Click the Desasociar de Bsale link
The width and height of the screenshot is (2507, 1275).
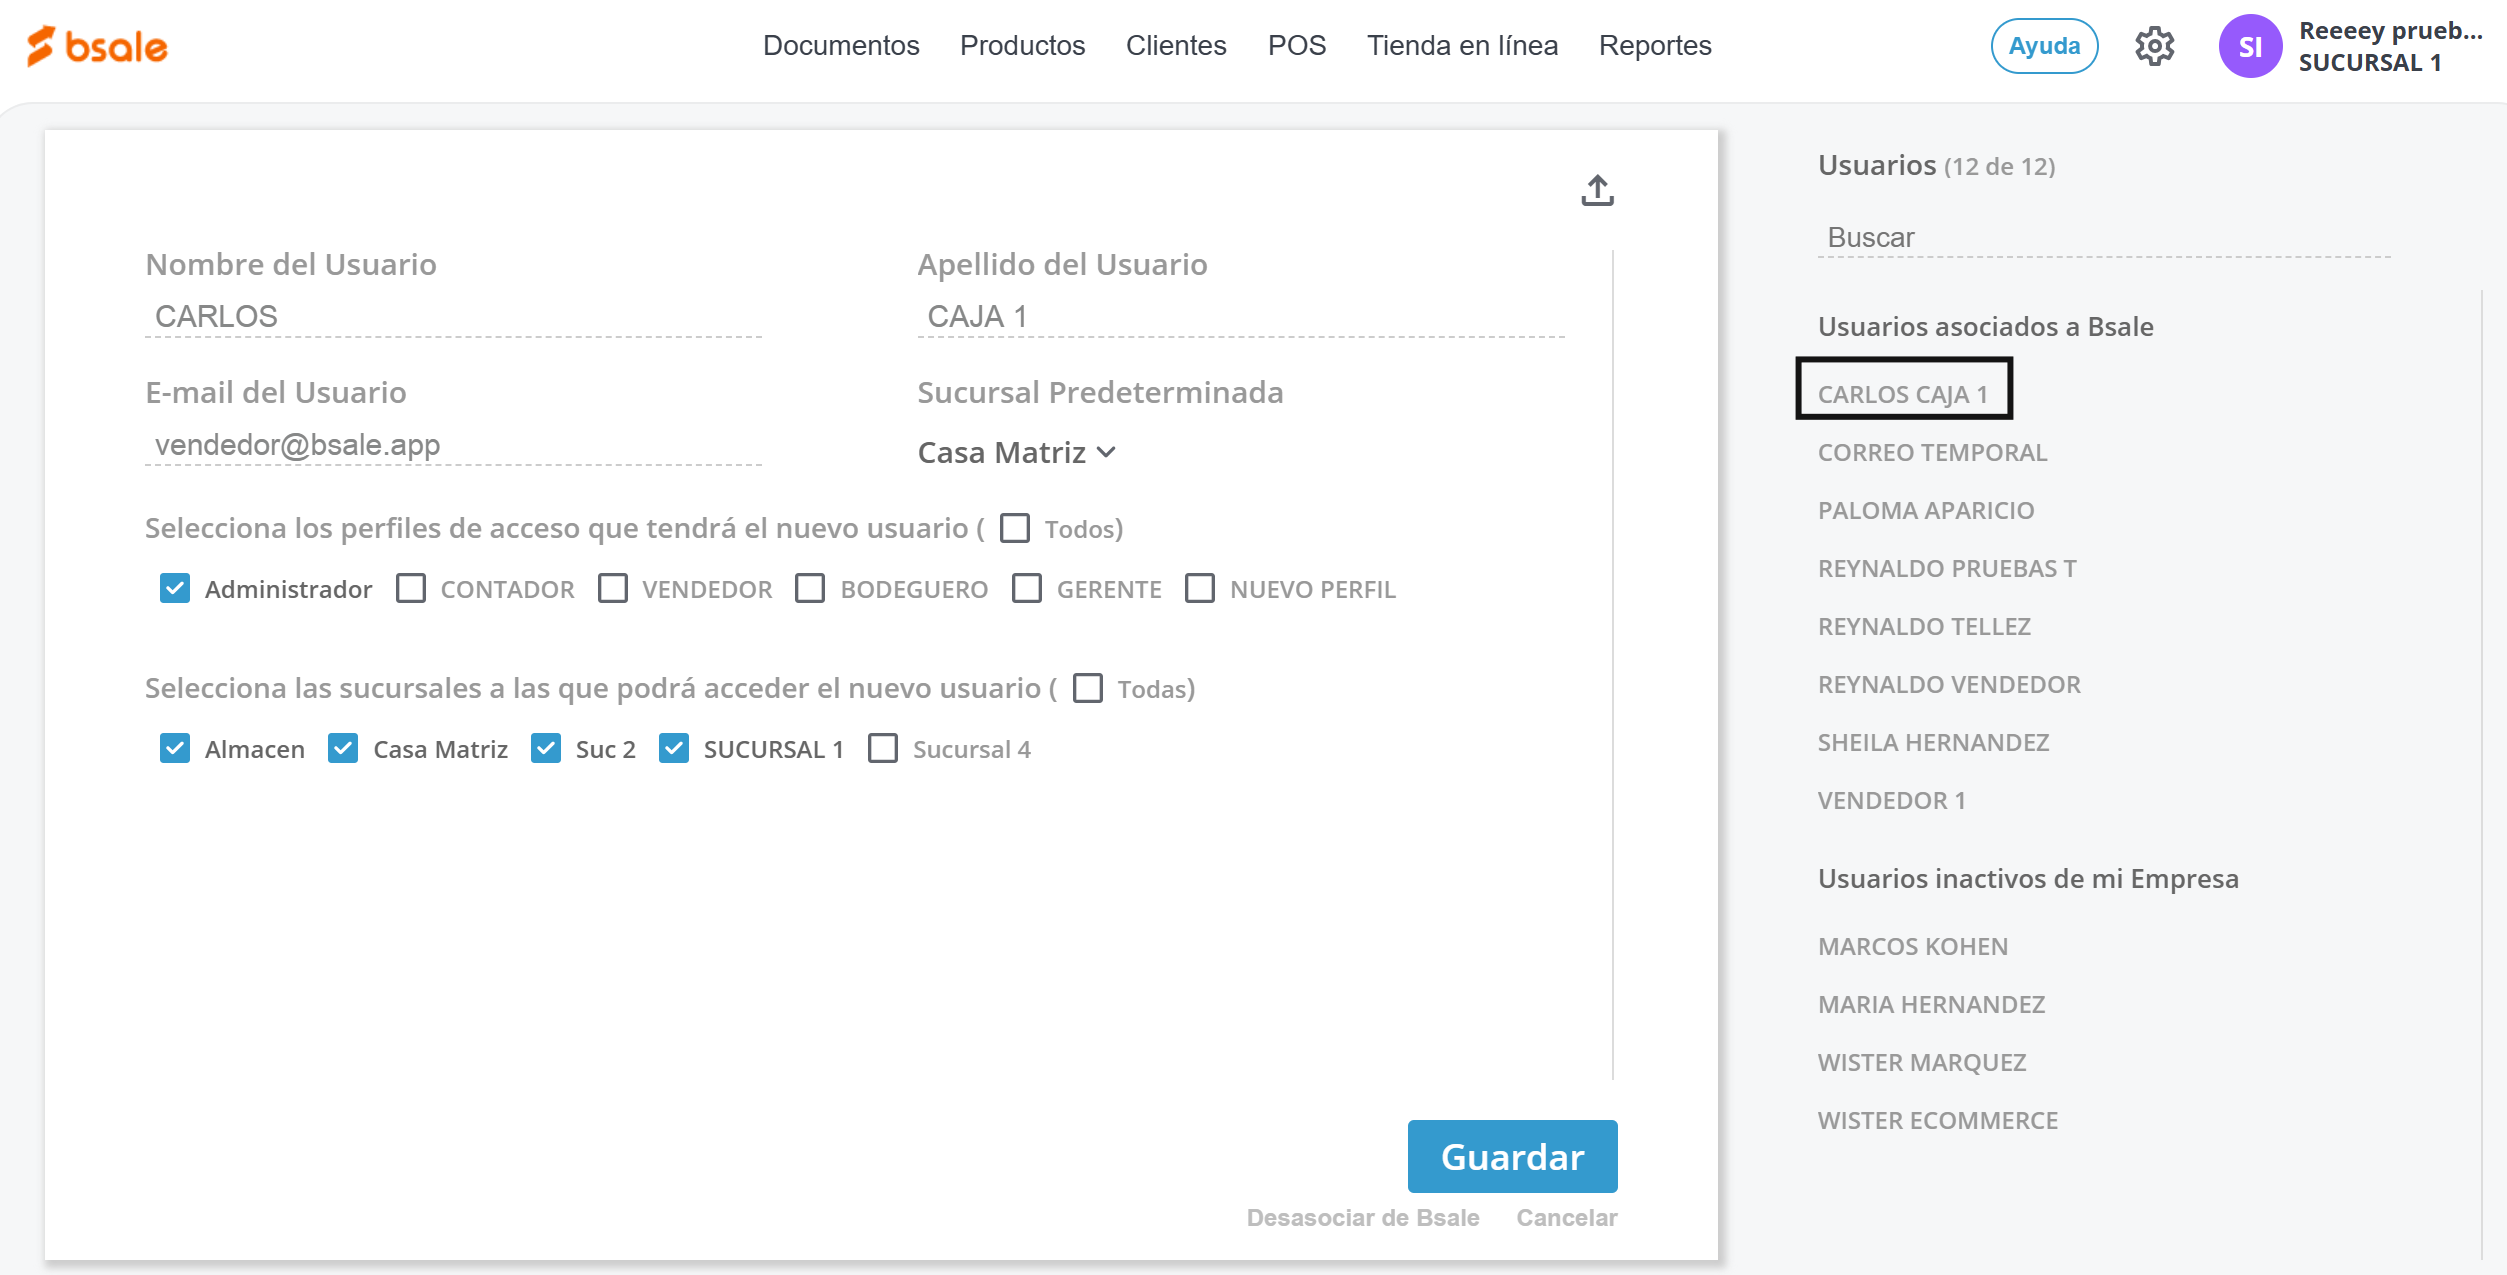[1362, 1218]
